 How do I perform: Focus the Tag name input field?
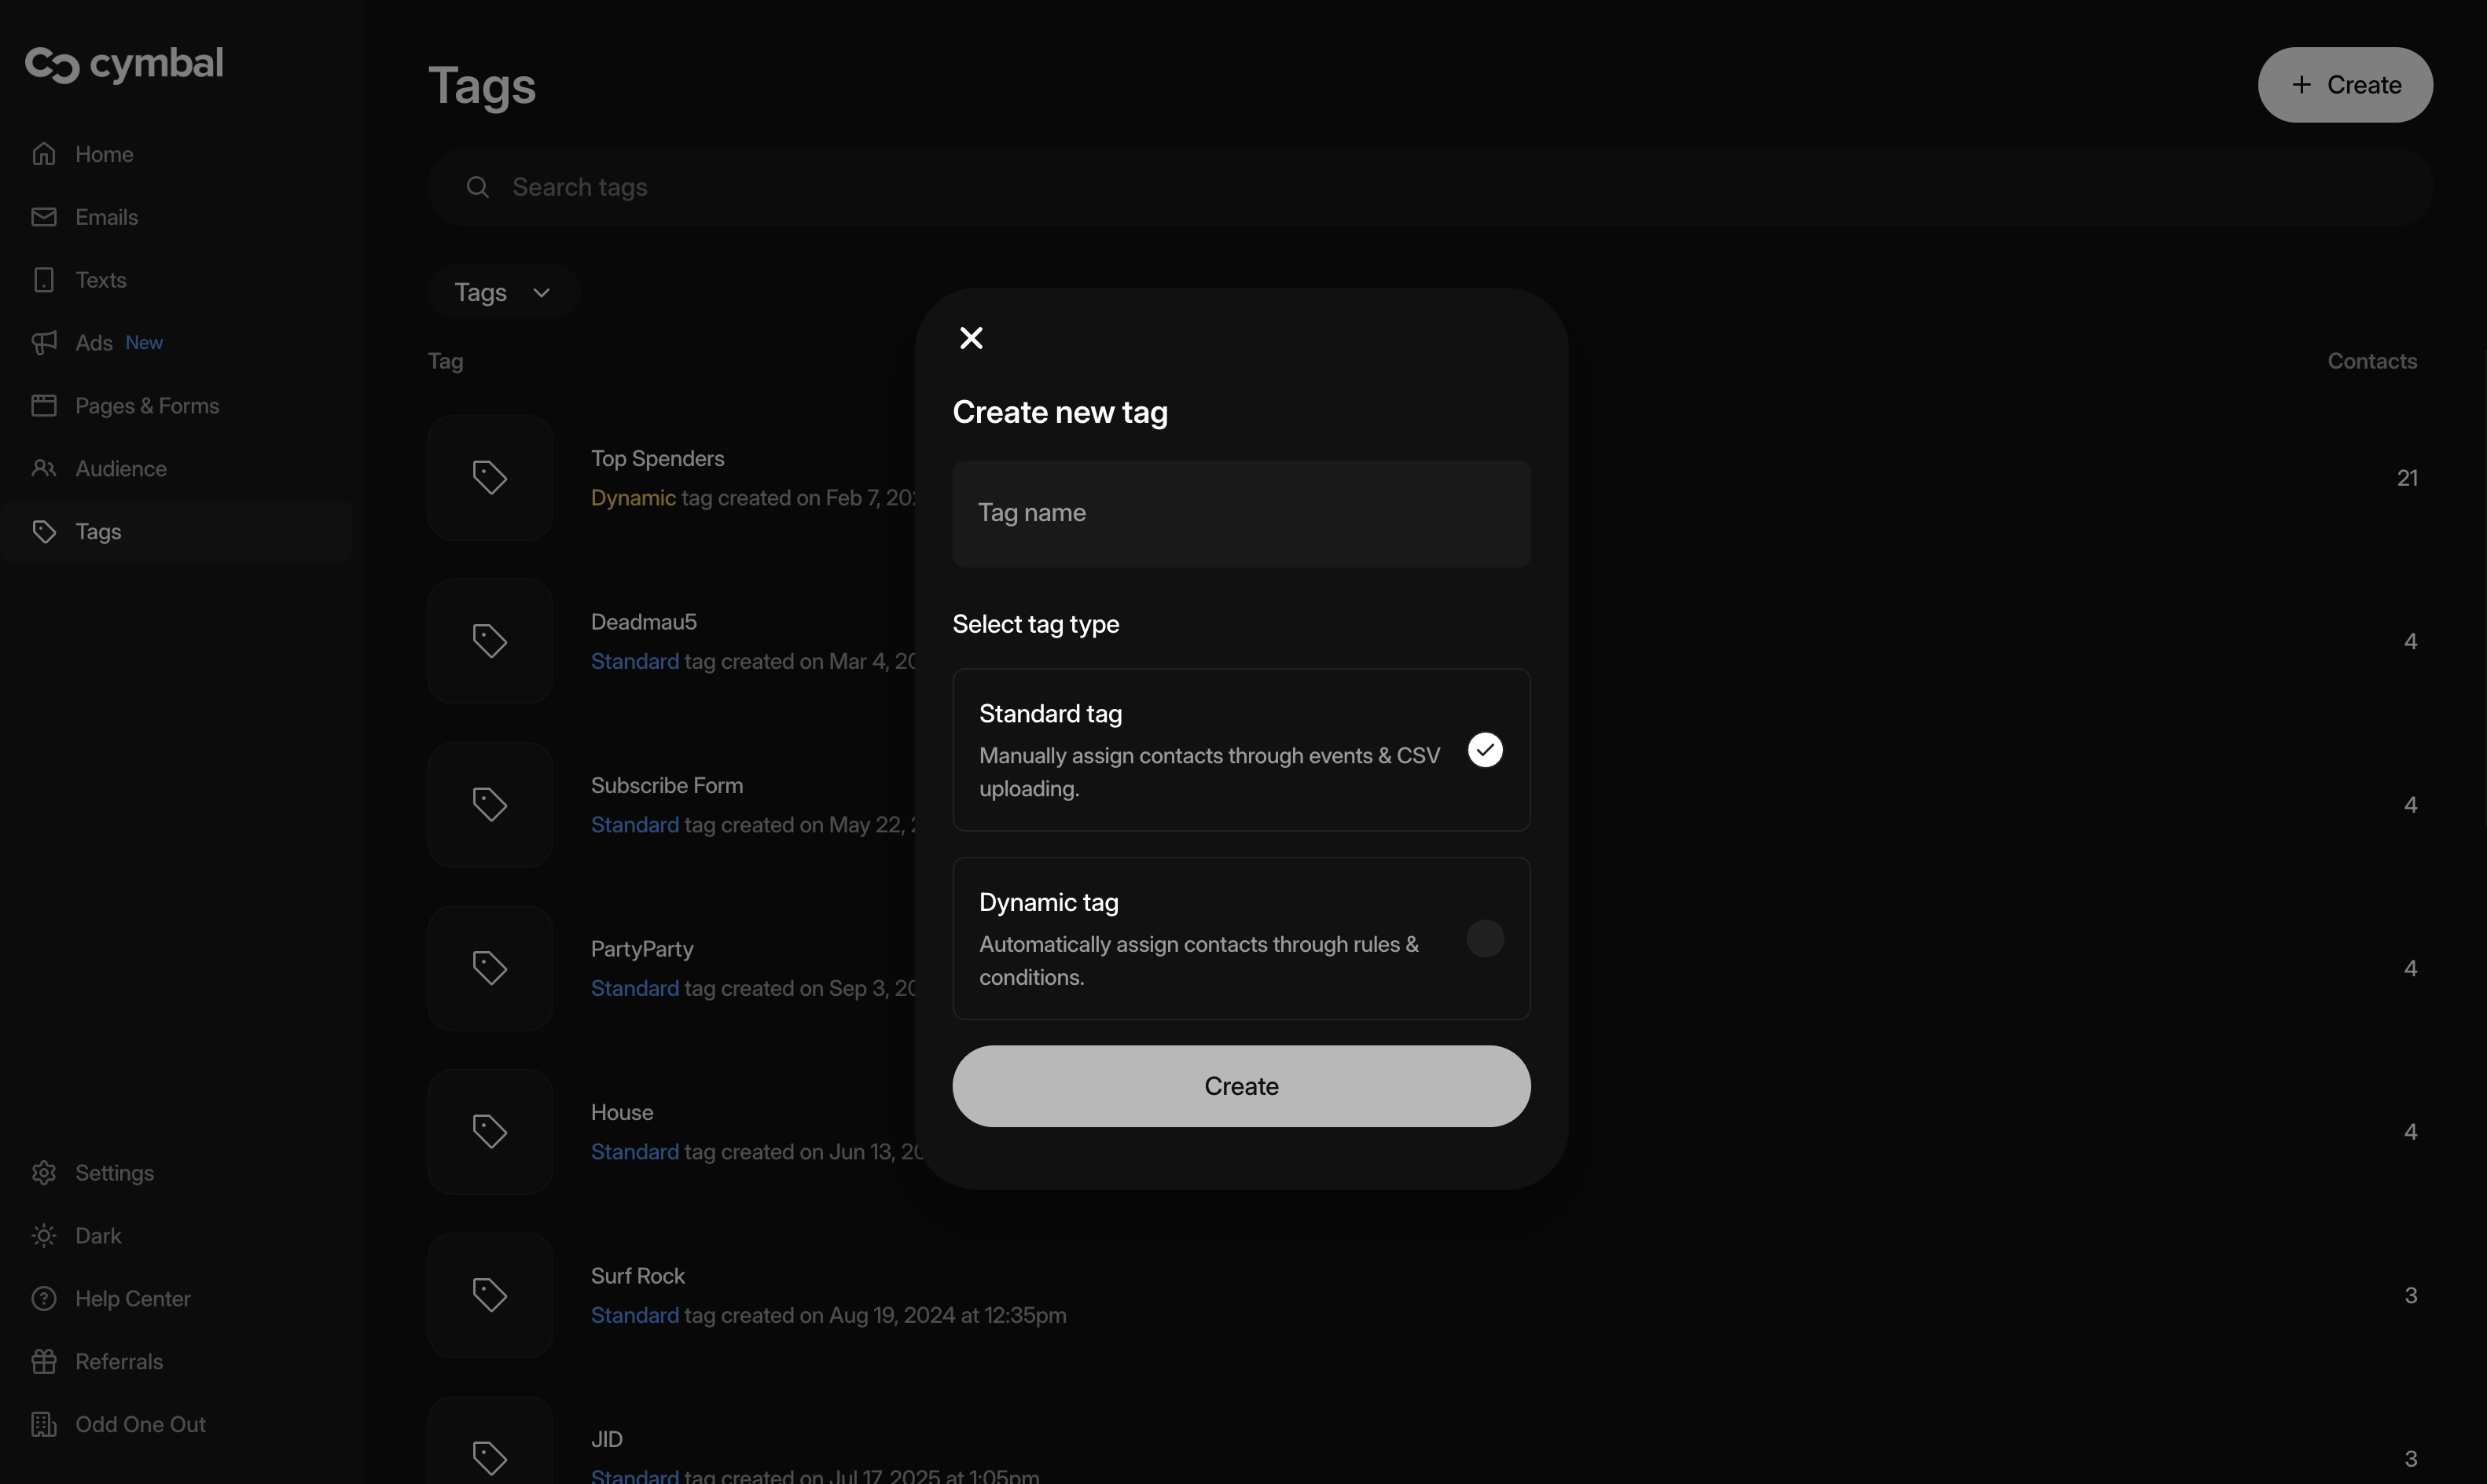tap(1241, 513)
